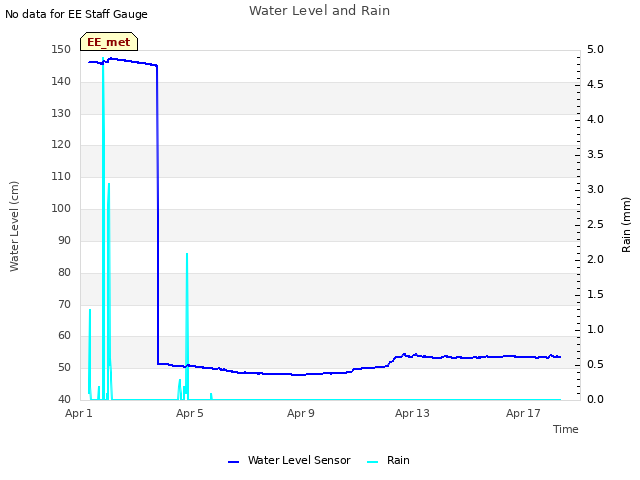The width and height of the screenshot is (640, 480).
Task: Click the rain spike peak near Apr 5
Action: 187,254
